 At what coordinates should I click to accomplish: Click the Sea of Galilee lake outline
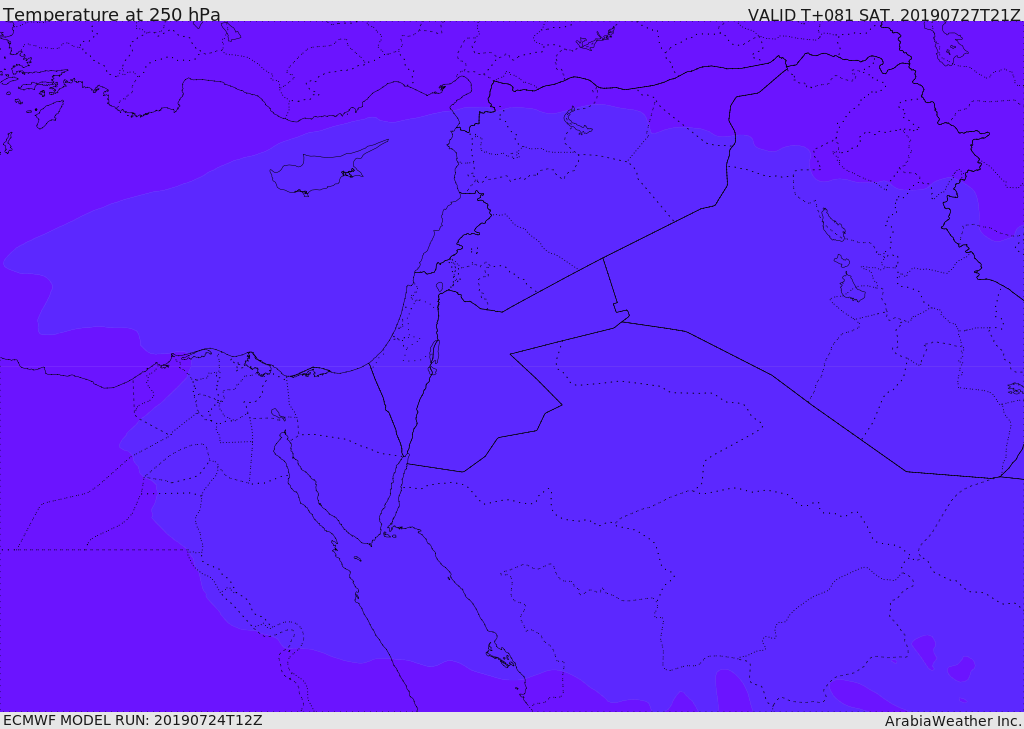pos(440,288)
